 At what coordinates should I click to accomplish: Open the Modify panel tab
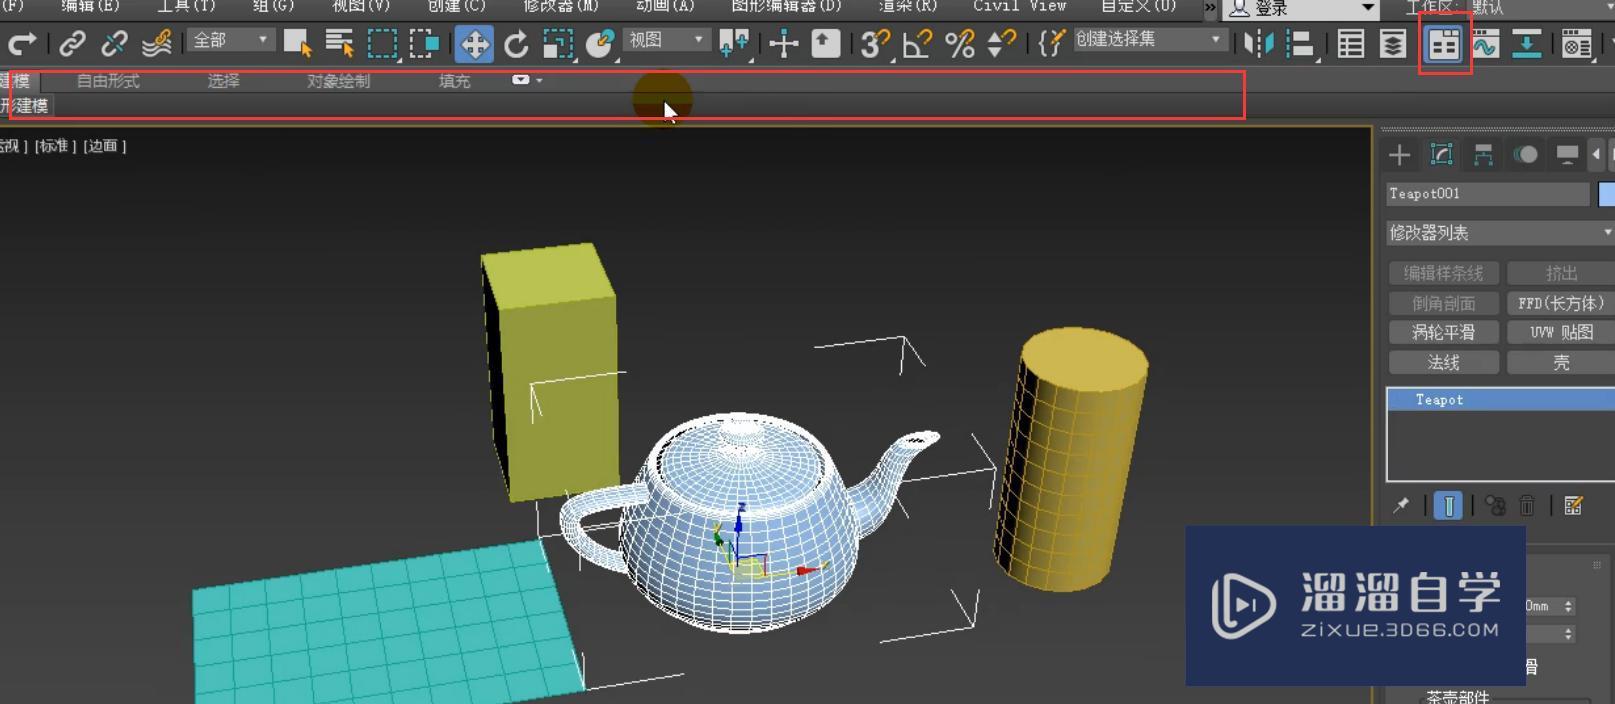tap(1441, 154)
